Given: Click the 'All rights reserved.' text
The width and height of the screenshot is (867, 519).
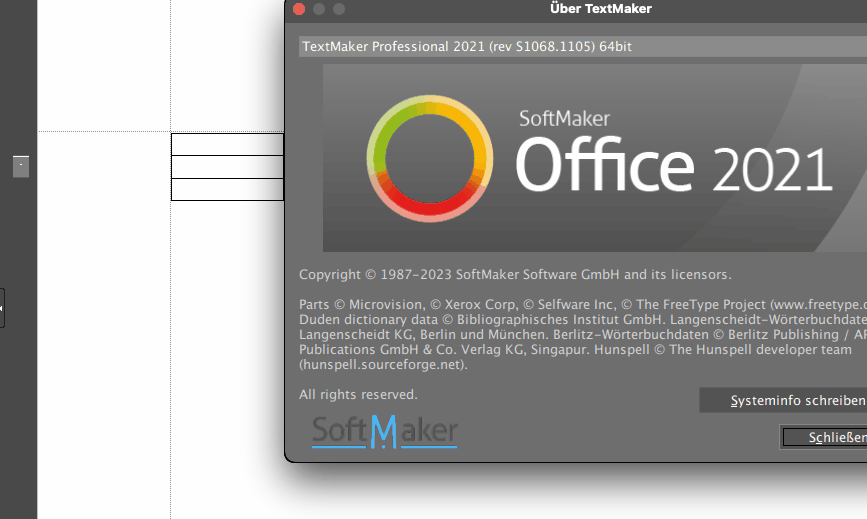Looking at the screenshot, I should [358, 395].
